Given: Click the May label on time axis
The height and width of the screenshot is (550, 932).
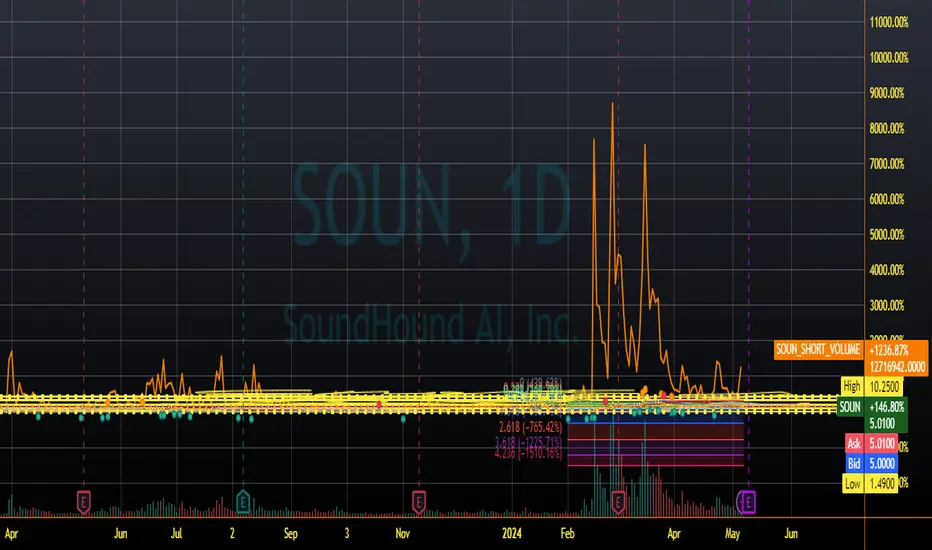Looking at the screenshot, I should click(732, 534).
